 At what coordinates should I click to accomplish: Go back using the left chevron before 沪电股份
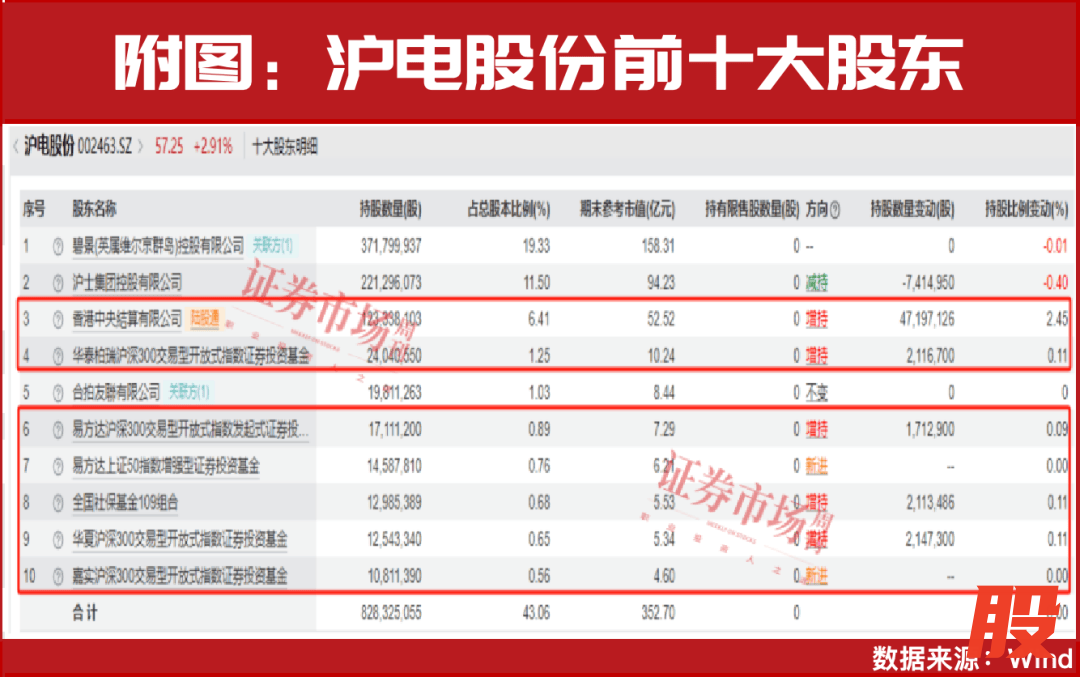(15, 146)
